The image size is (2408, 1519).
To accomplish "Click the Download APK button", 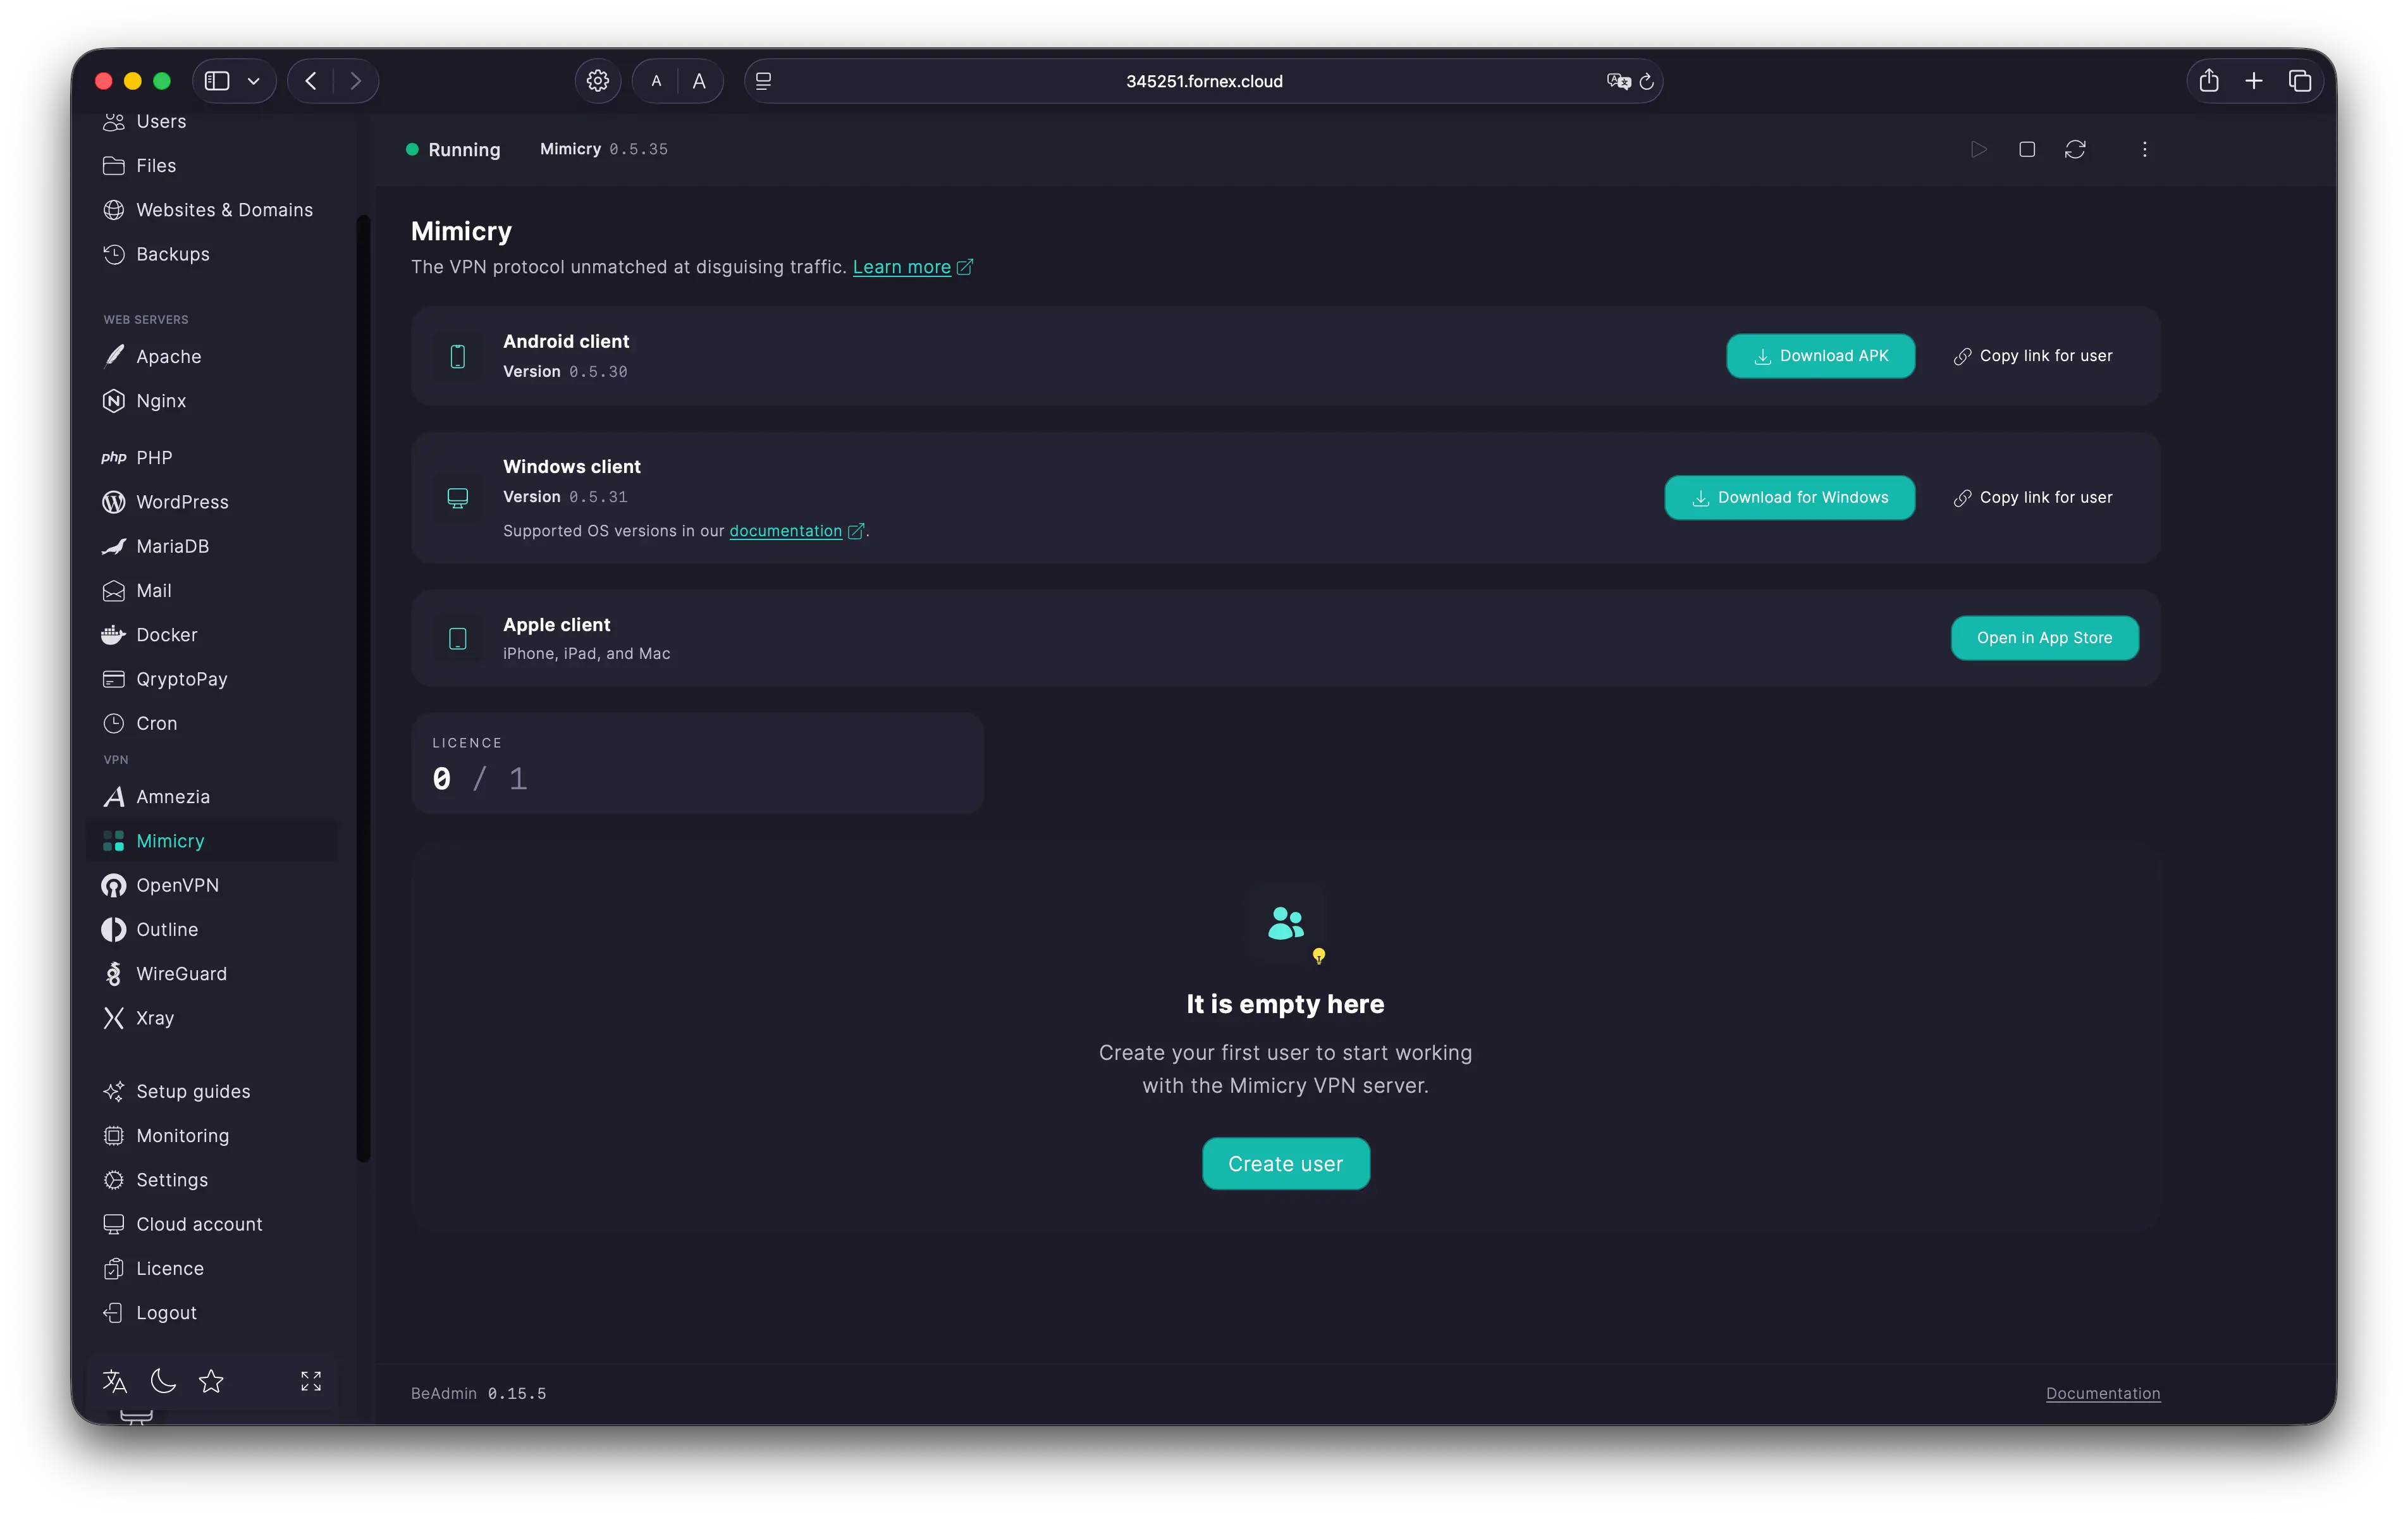I will [1820, 356].
